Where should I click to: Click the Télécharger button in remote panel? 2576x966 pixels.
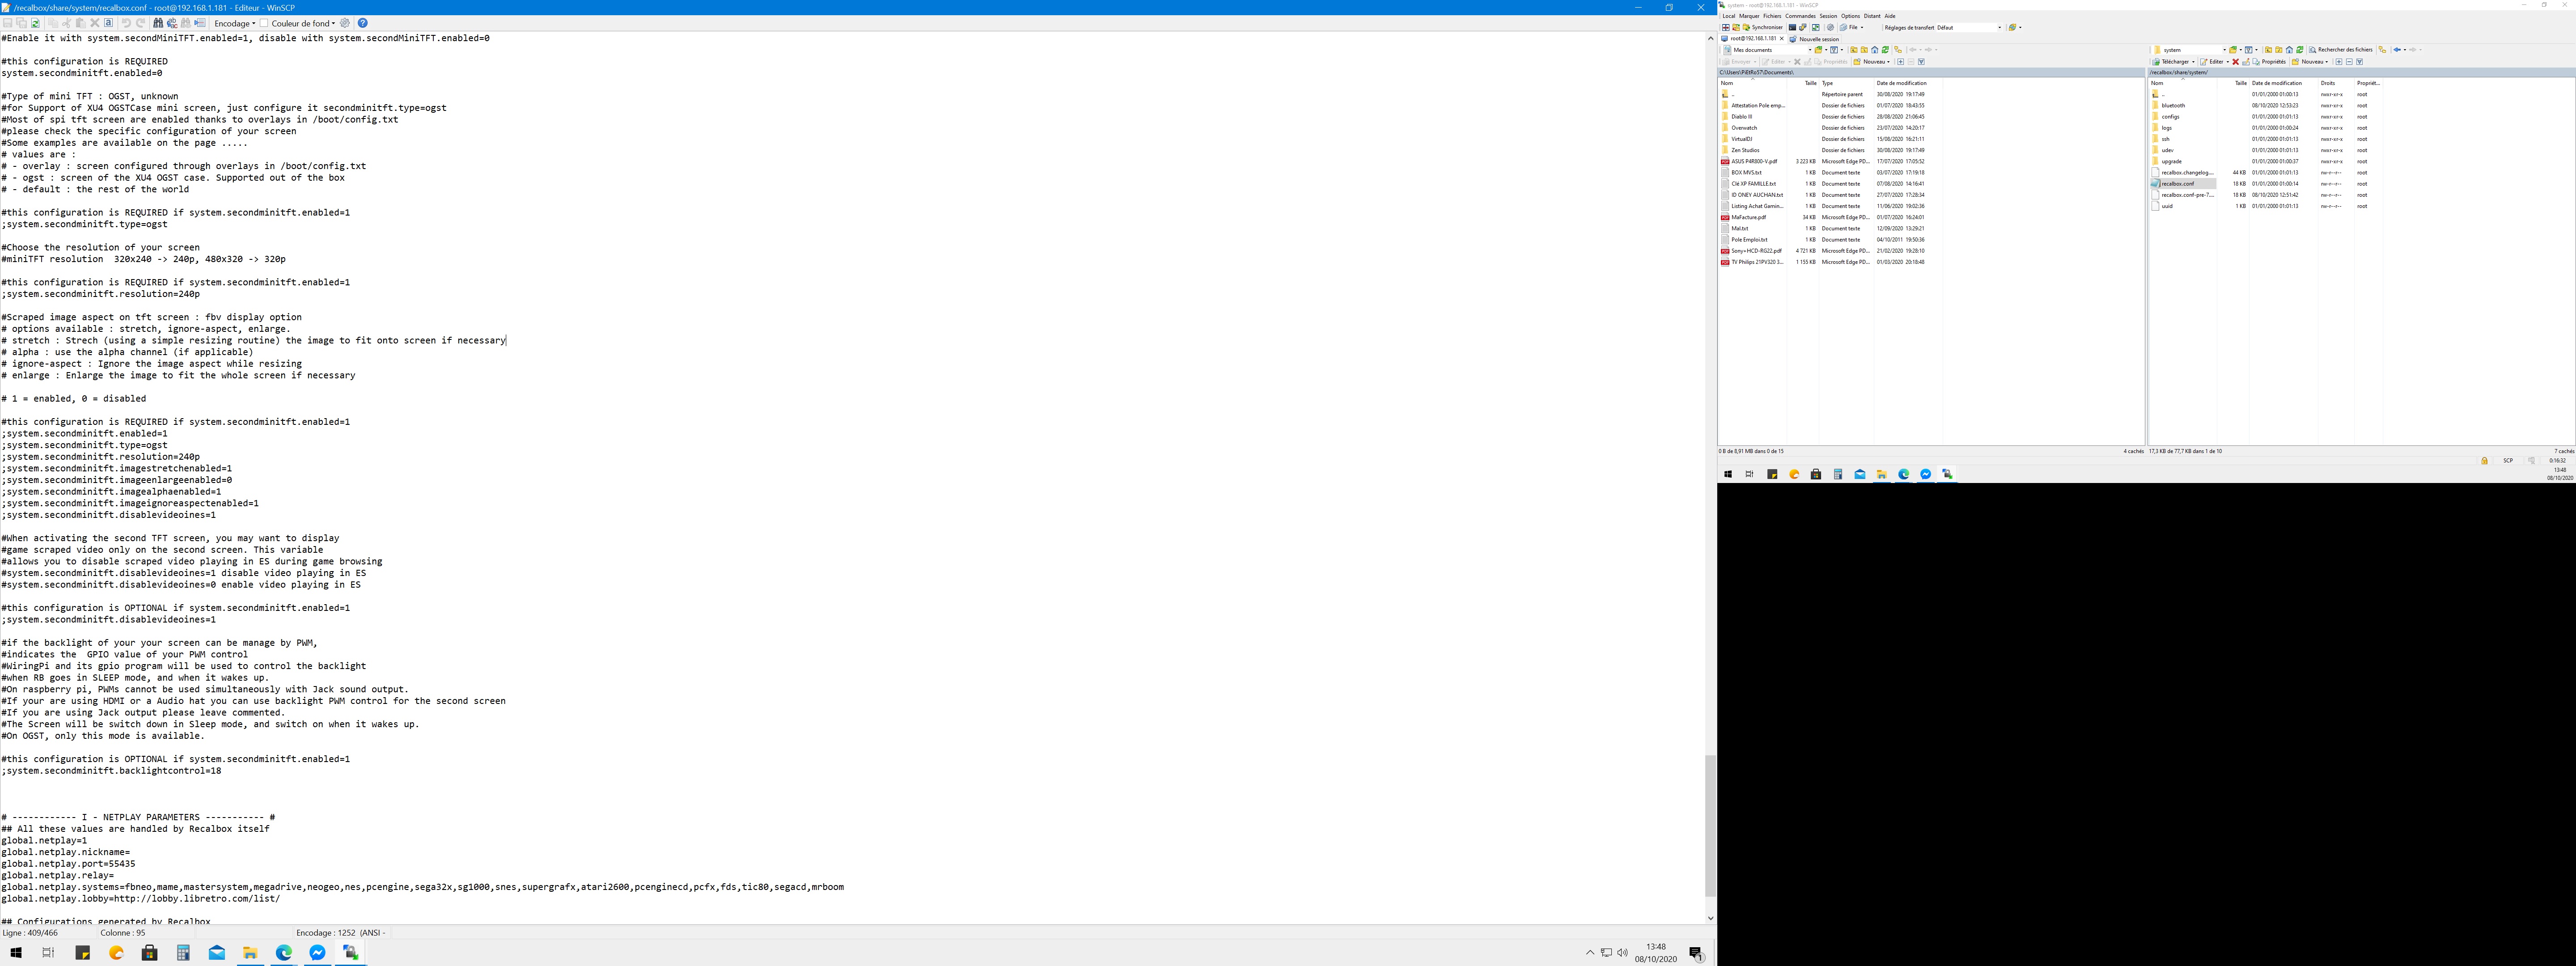pos(2171,62)
